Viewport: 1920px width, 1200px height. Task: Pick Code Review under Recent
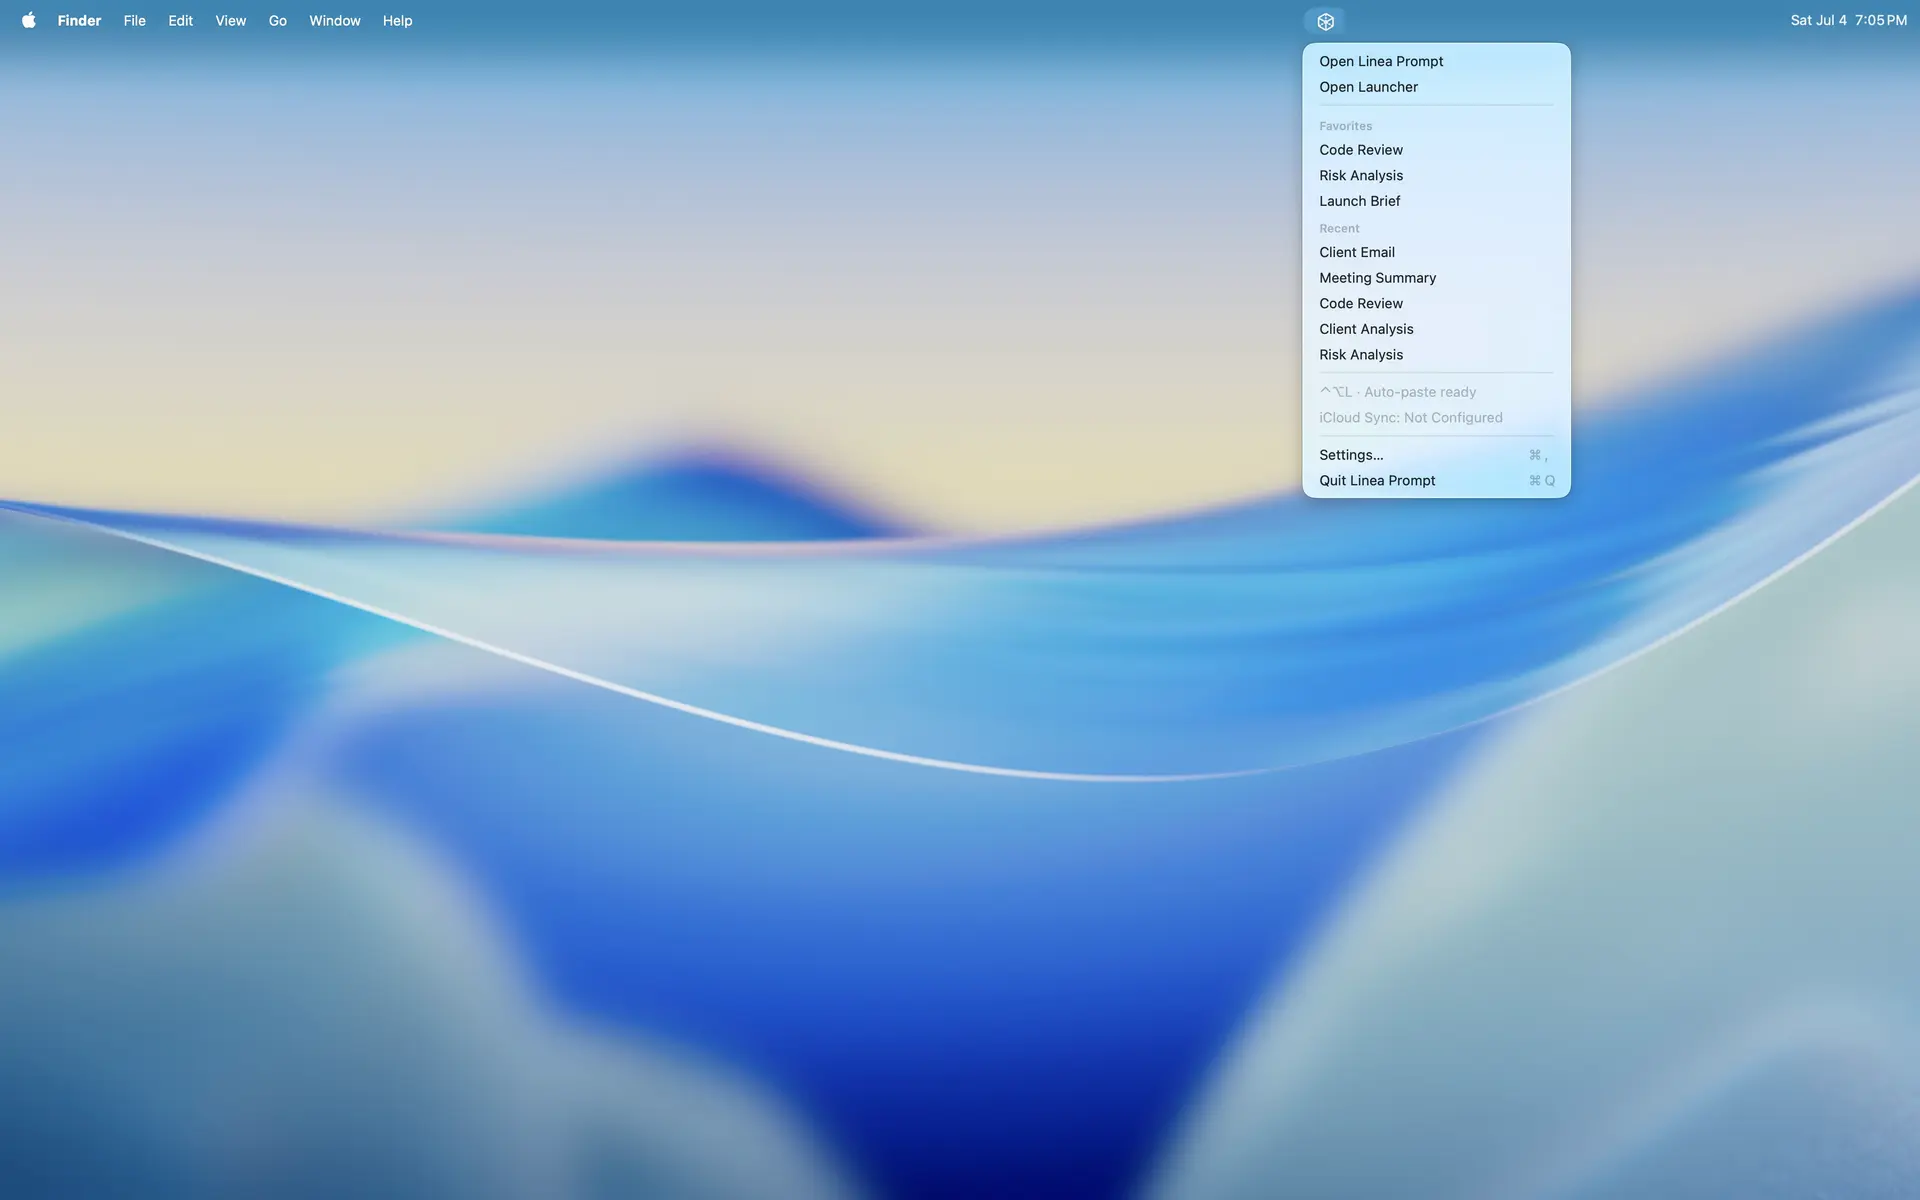1436,303
